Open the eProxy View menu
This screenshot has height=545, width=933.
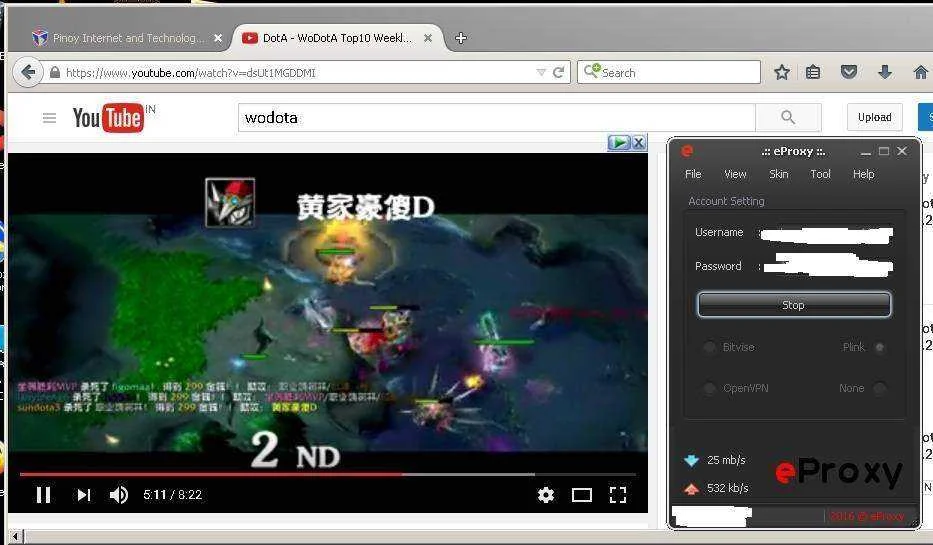735,174
